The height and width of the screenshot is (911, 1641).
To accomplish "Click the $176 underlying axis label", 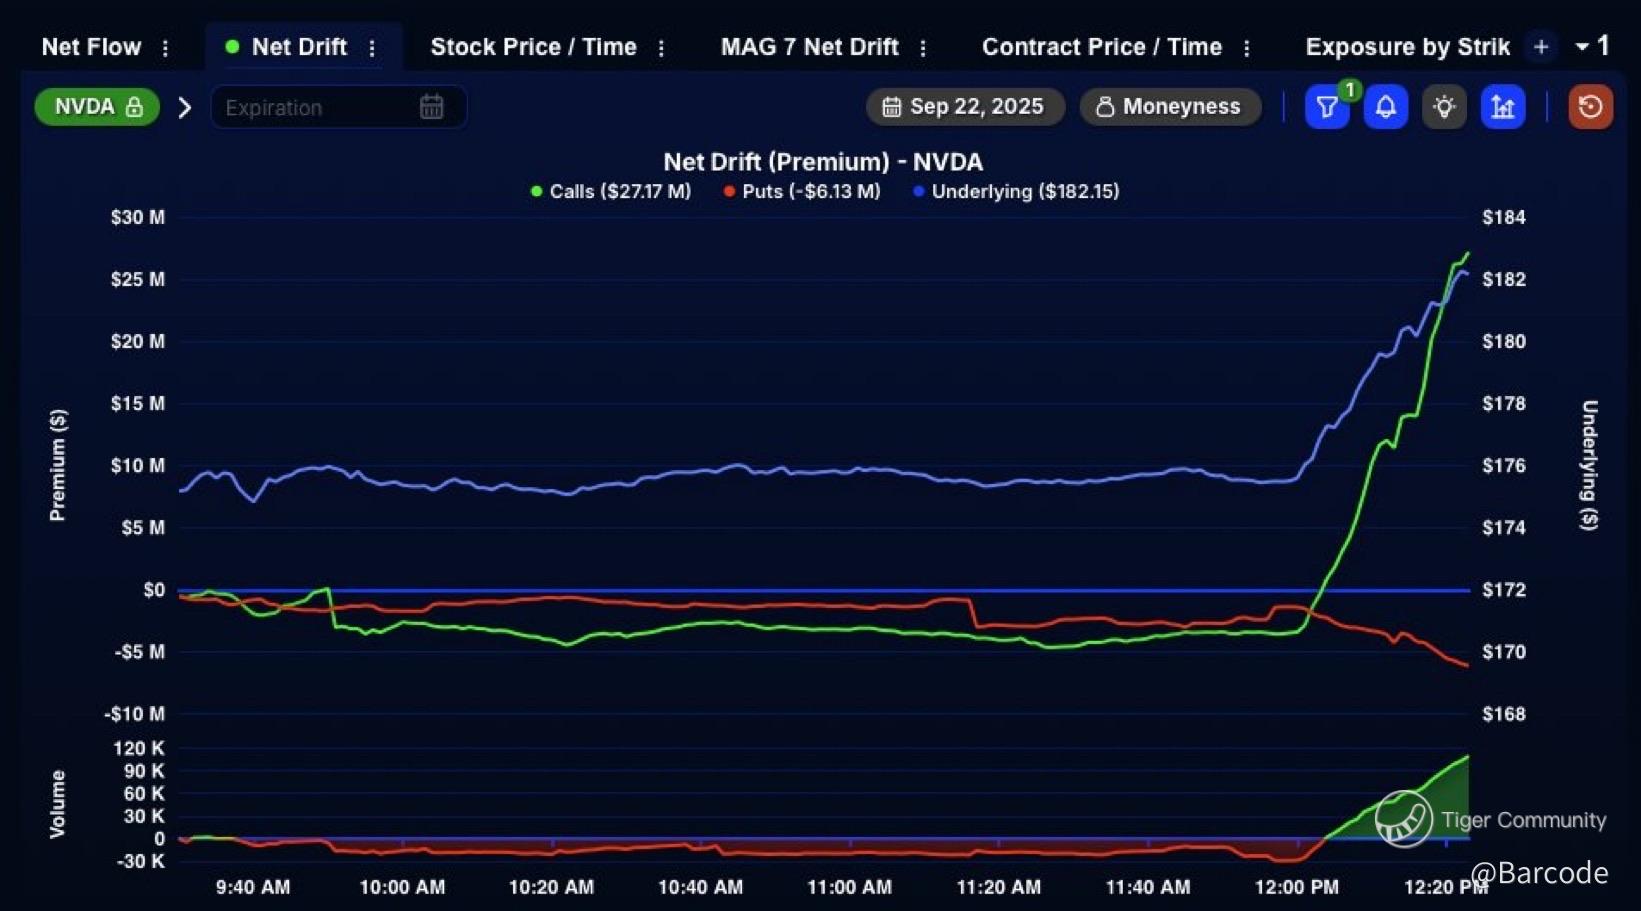I will 1504,465.
